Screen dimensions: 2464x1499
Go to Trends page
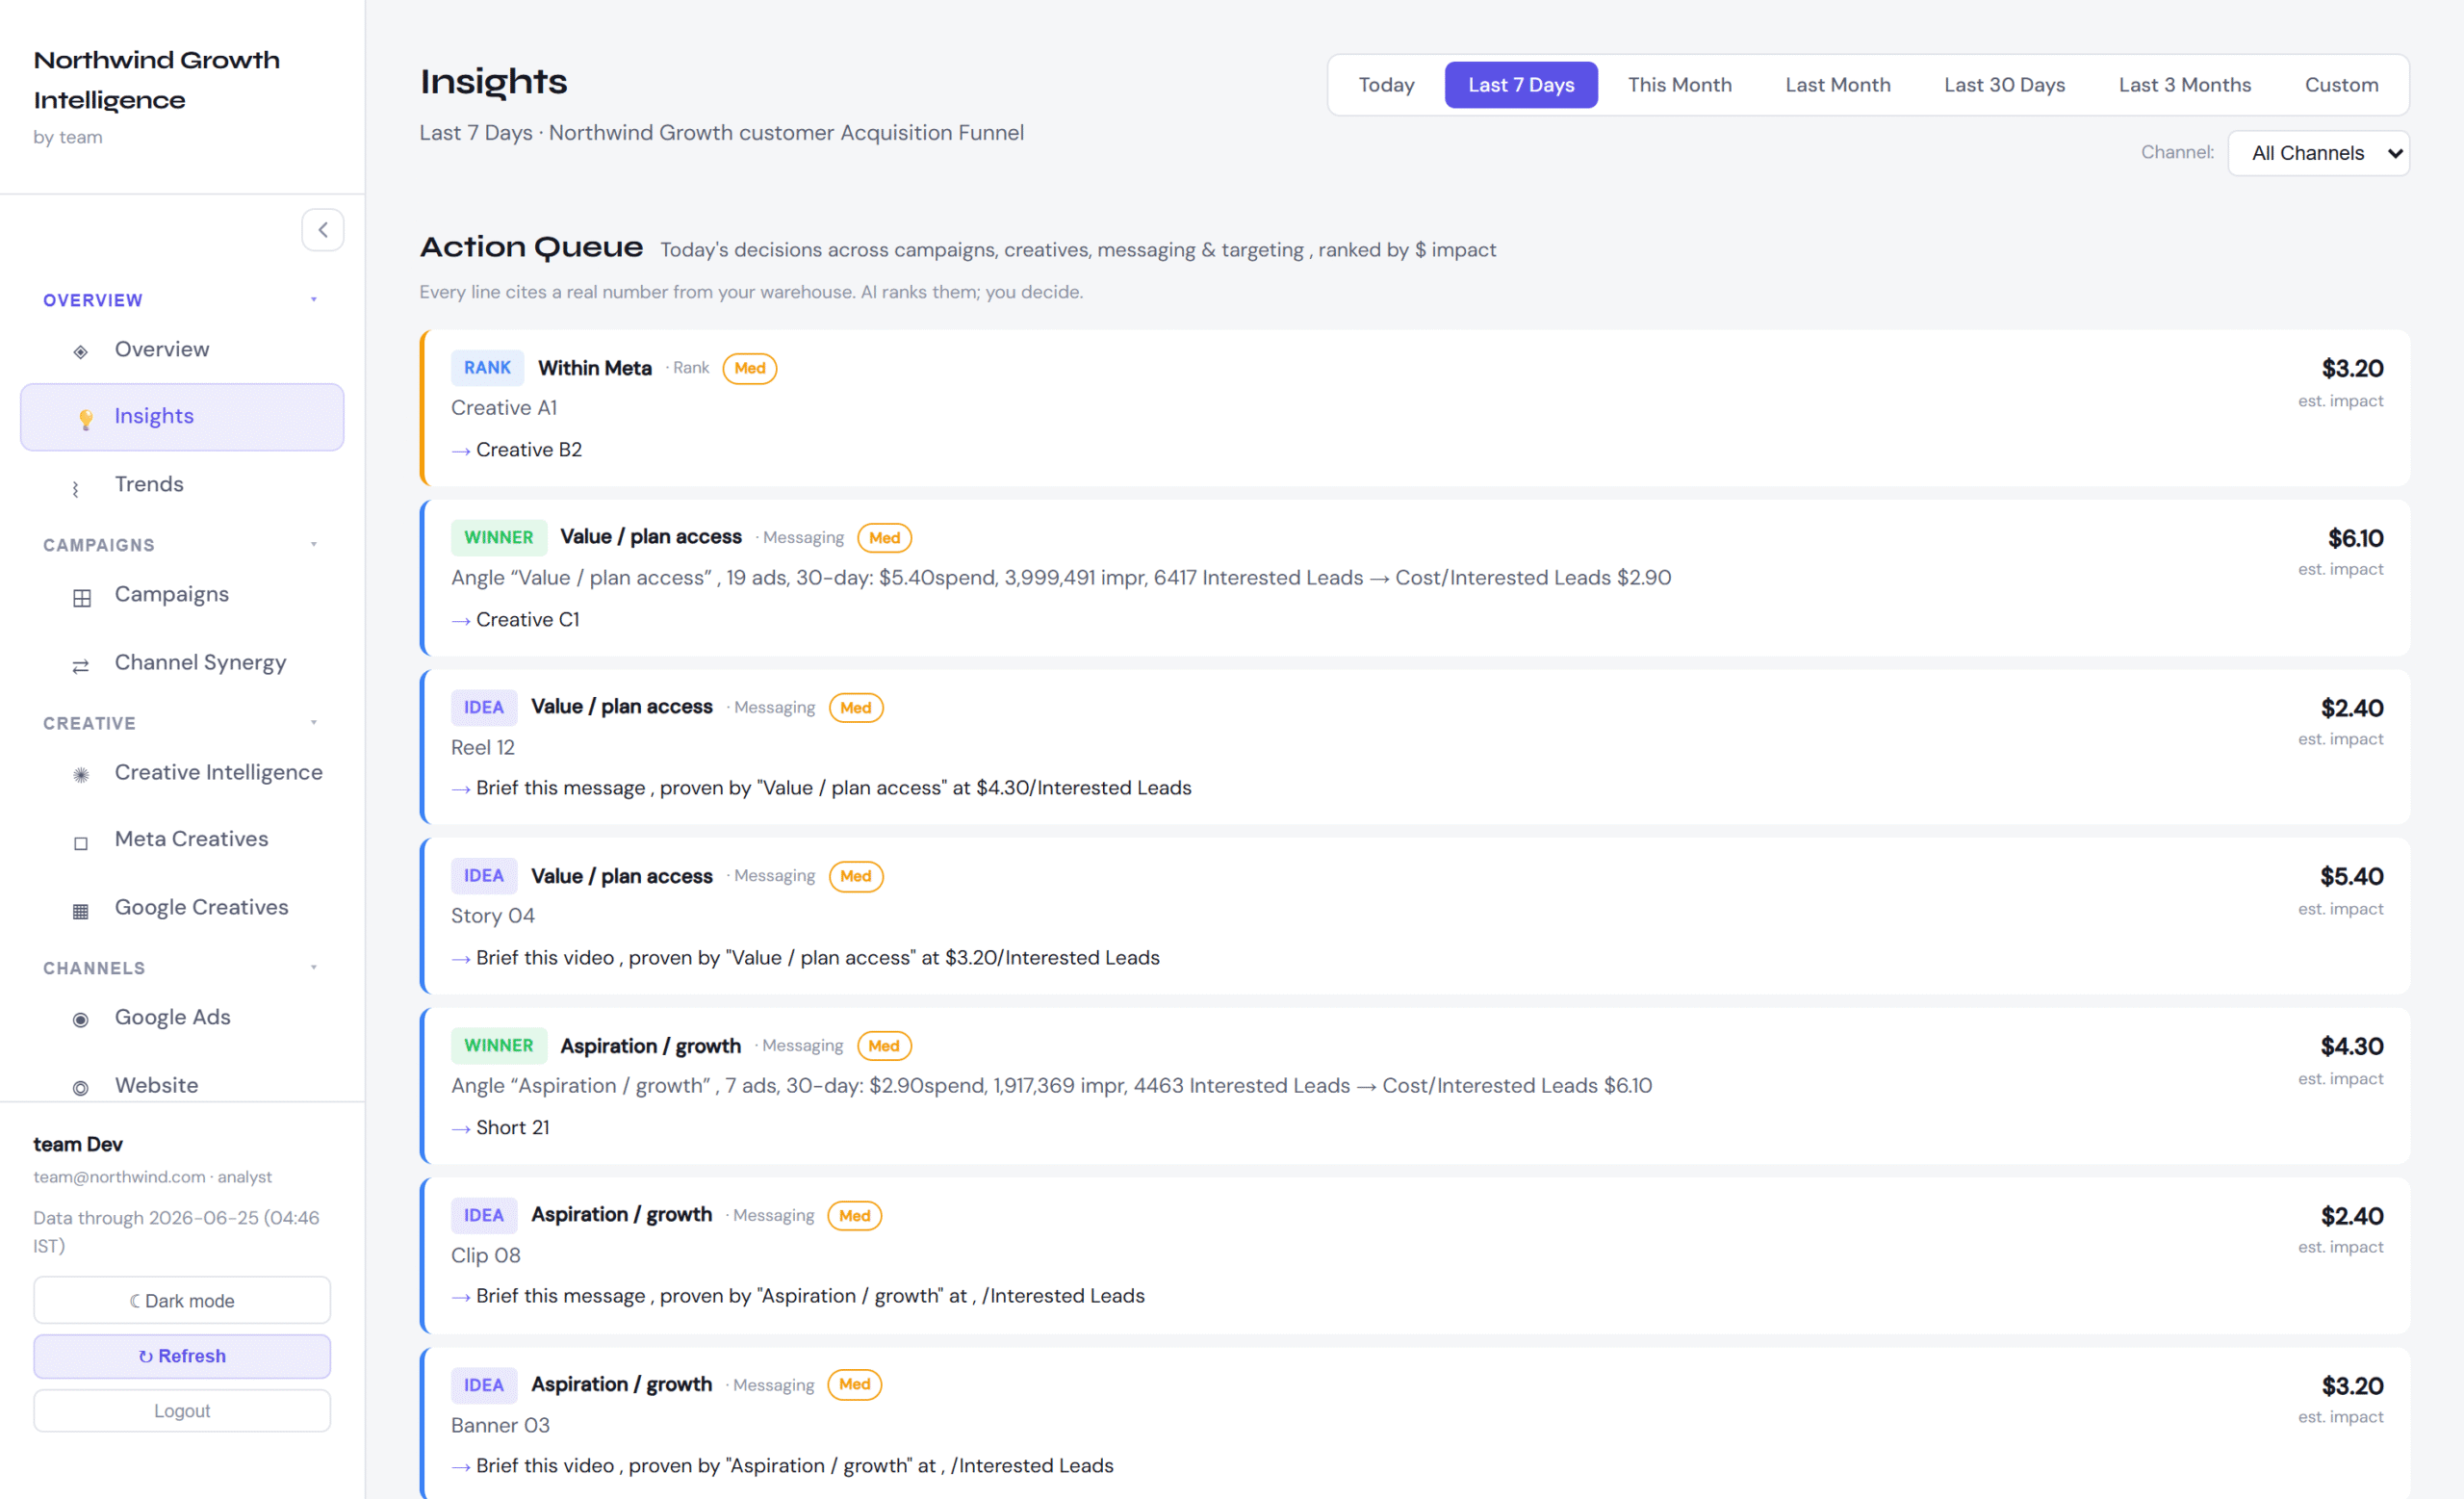[x=182, y=484]
